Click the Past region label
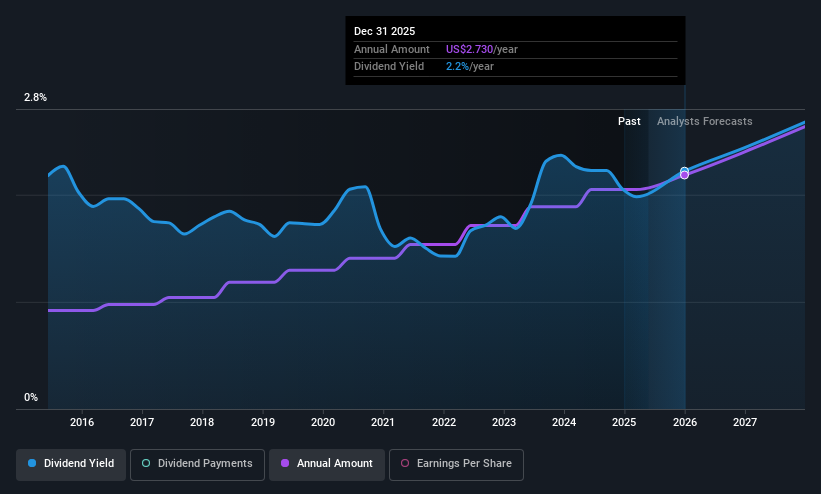Image resolution: width=821 pixels, height=494 pixels. click(x=629, y=122)
